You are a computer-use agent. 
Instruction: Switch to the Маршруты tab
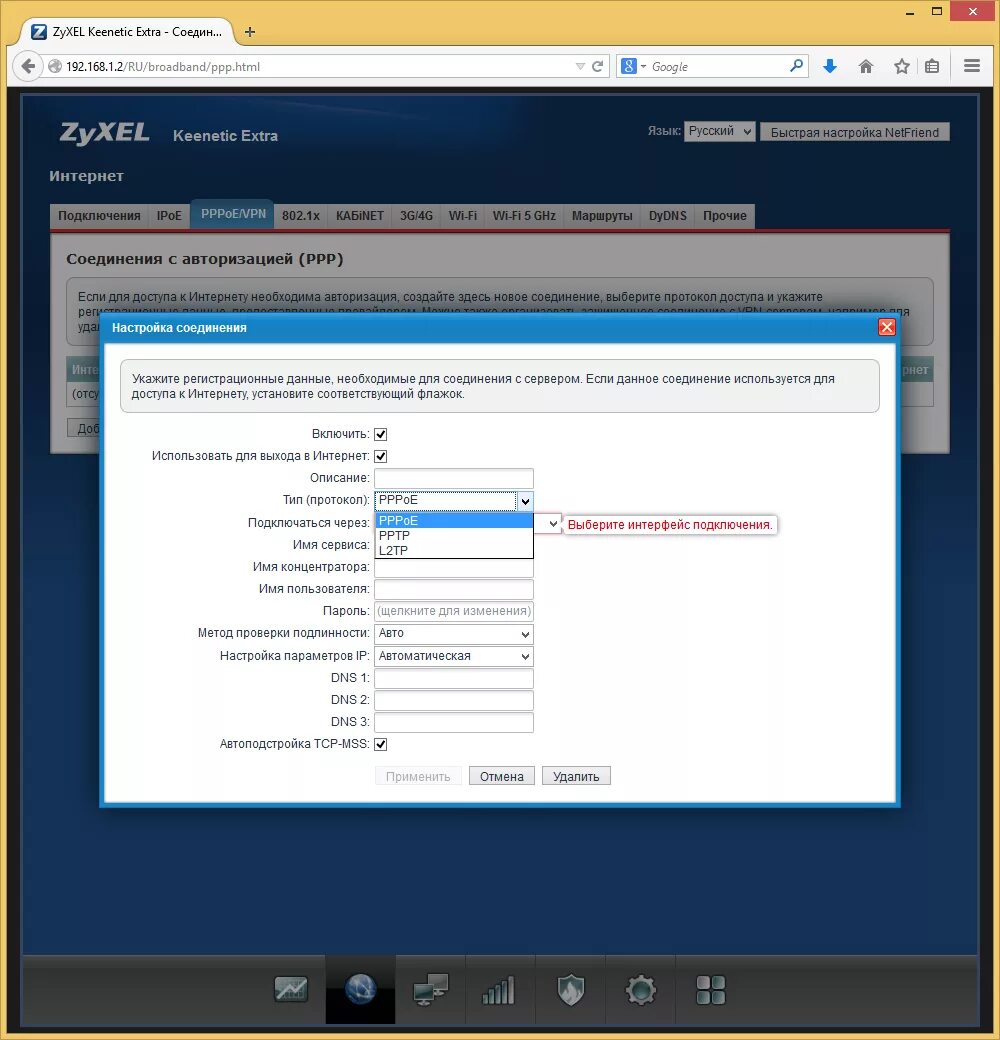(x=602, y=216)
